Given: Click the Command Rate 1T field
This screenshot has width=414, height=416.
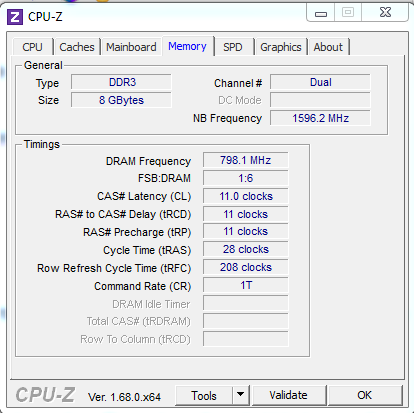Looking at the screenshot, I should [x=246, y=285].
